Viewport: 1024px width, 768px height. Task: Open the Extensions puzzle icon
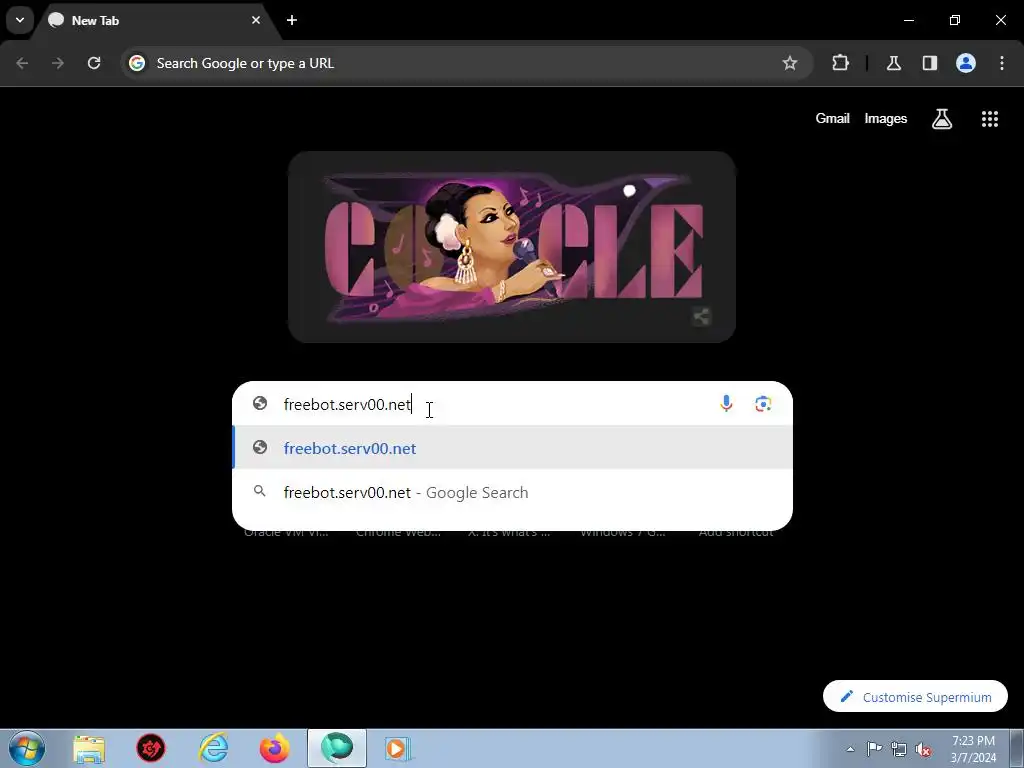[x=840, y=63]
